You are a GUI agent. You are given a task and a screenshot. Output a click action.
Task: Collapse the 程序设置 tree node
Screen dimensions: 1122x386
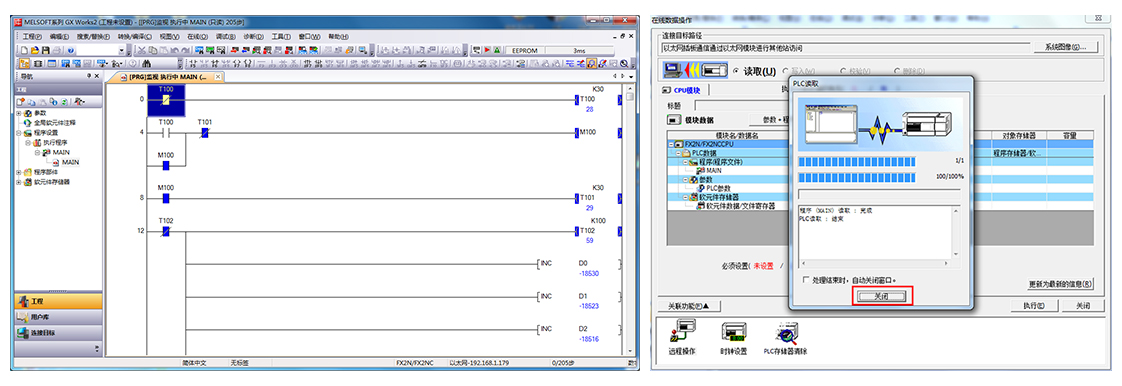click(x=19, y=132)
